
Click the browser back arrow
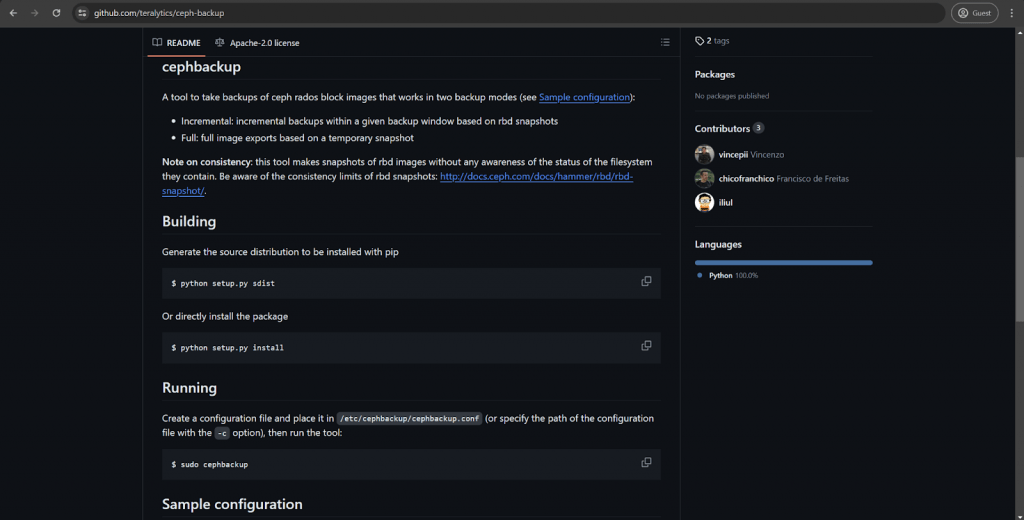point(13,13)
